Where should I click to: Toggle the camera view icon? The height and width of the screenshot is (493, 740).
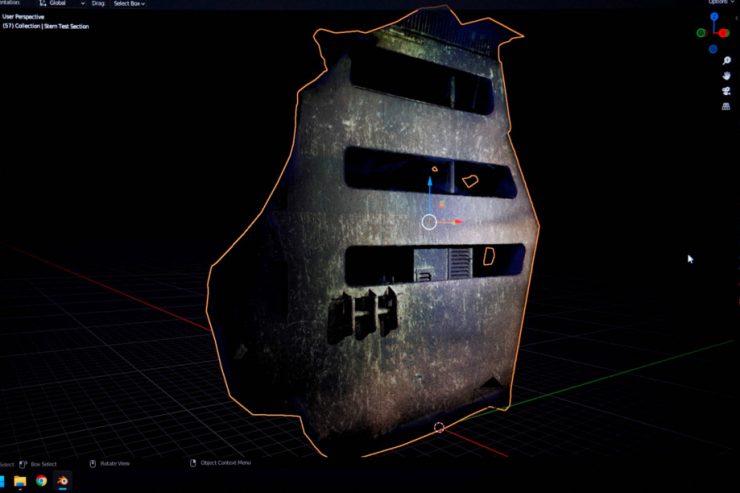[726, 91]
